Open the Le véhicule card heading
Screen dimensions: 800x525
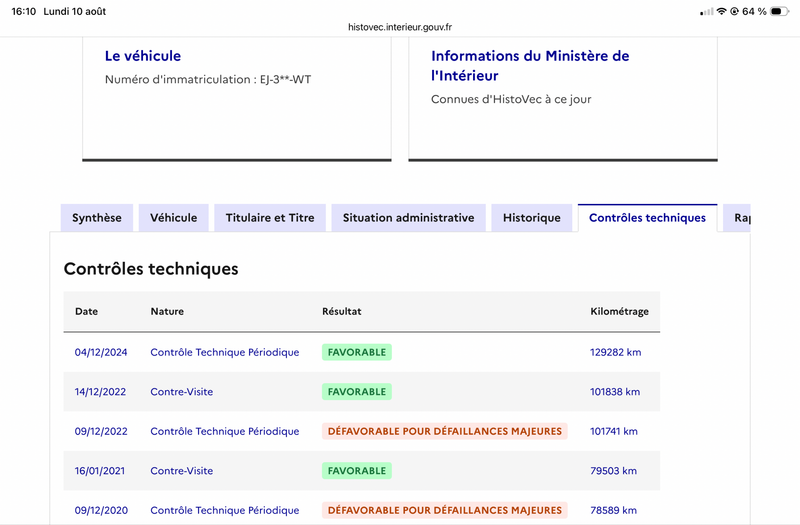[x=143, y=56]
